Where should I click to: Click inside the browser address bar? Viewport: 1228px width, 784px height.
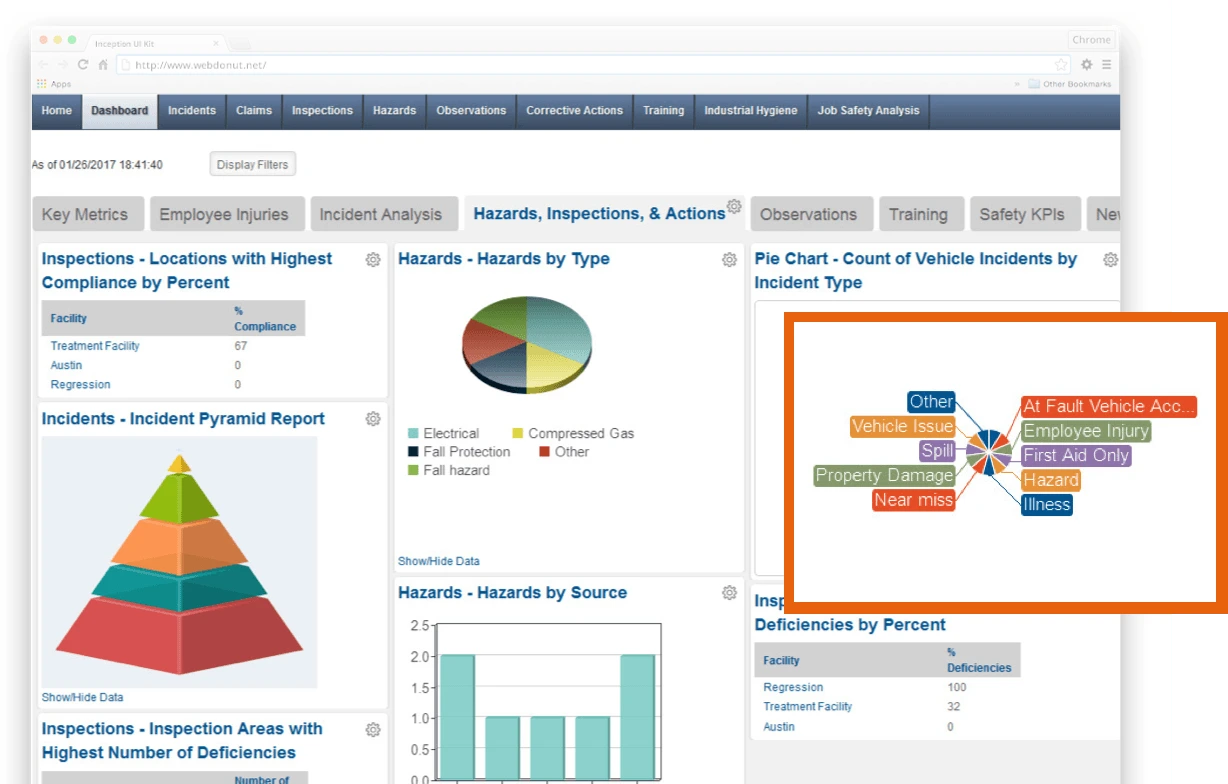(400, 63)
